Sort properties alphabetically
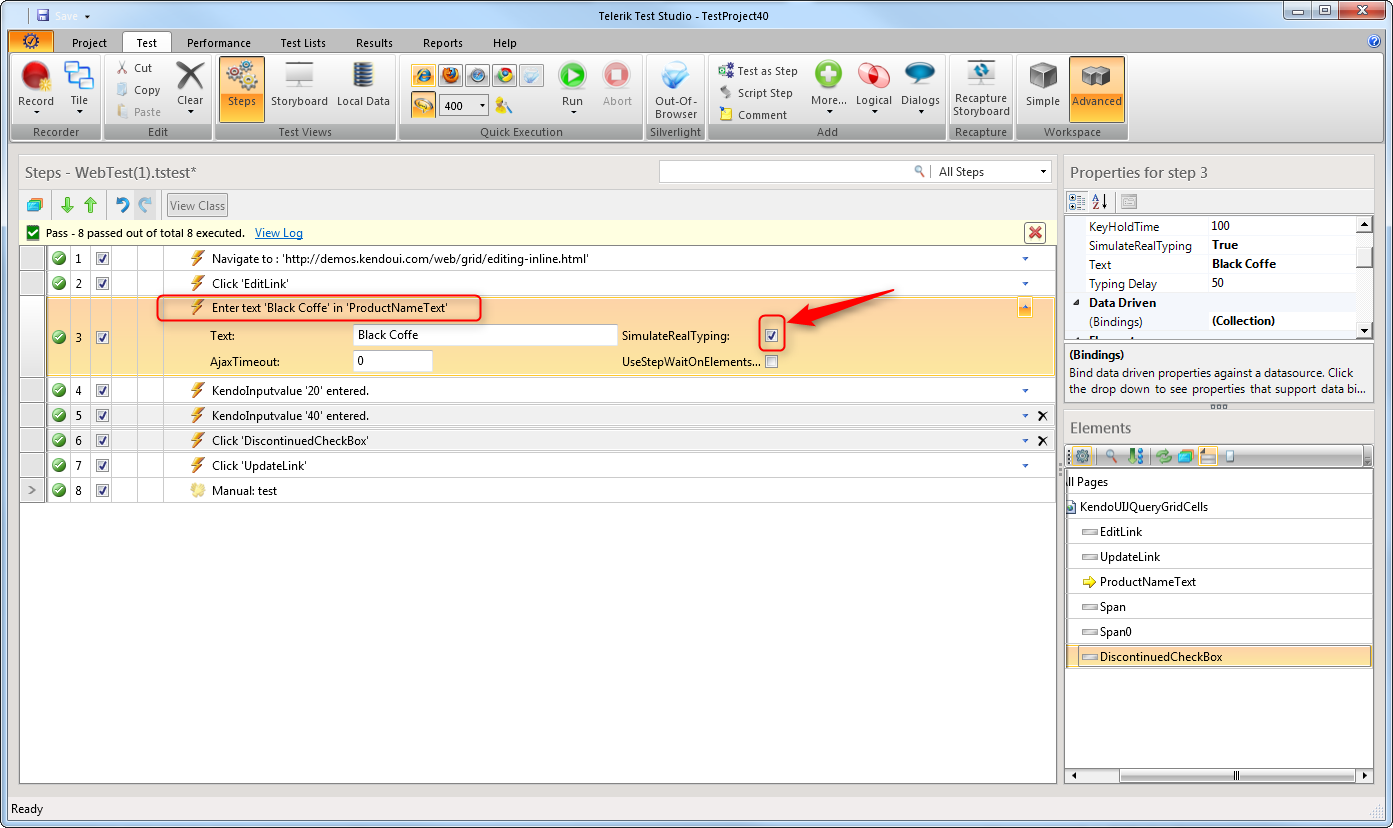Viewport: 1393px width, 828px height. point(1099,201)
